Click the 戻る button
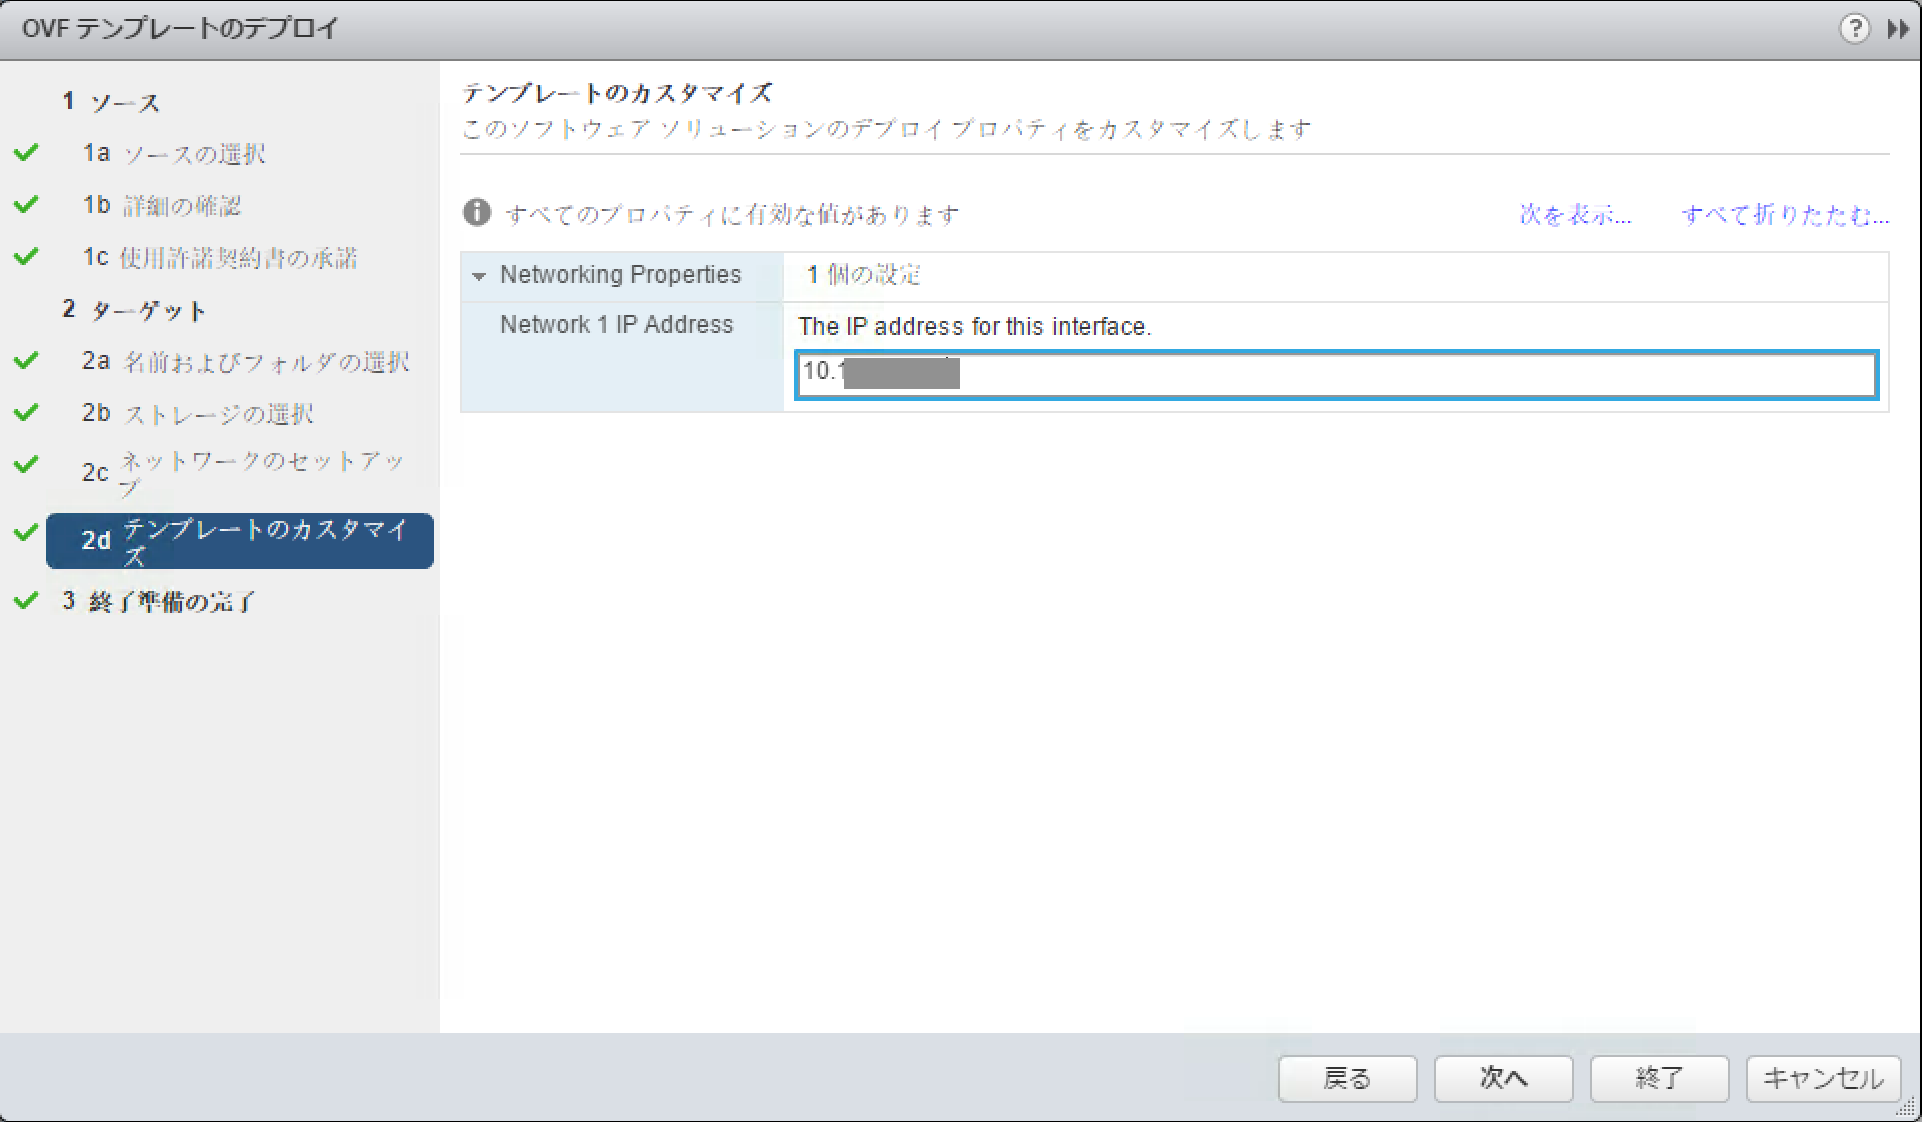1922x1122 pixels. pos(1348,1079)
